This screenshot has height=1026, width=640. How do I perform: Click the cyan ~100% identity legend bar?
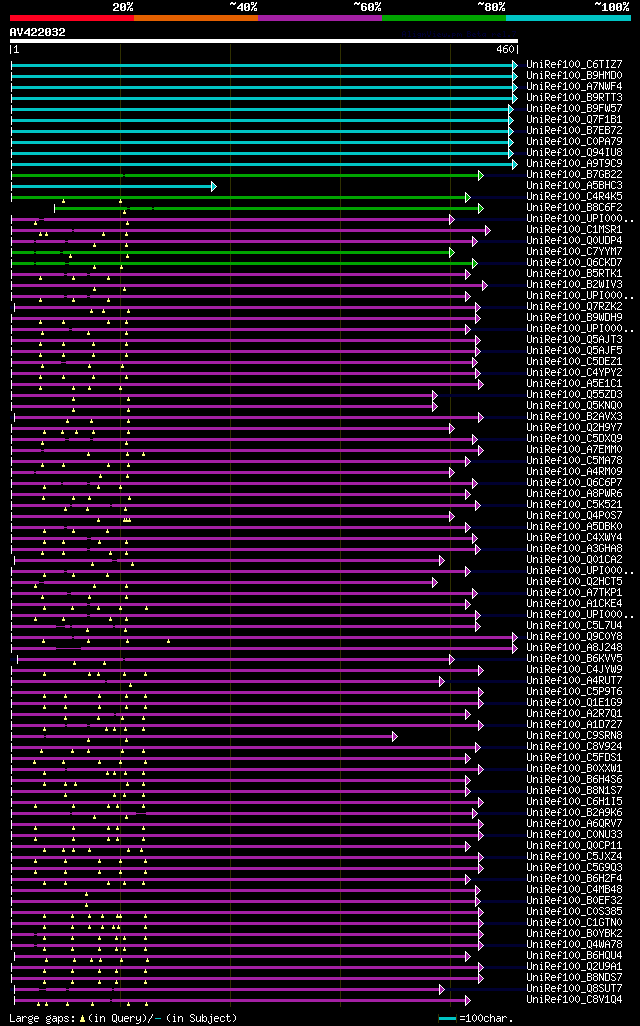tap(569, 18)
